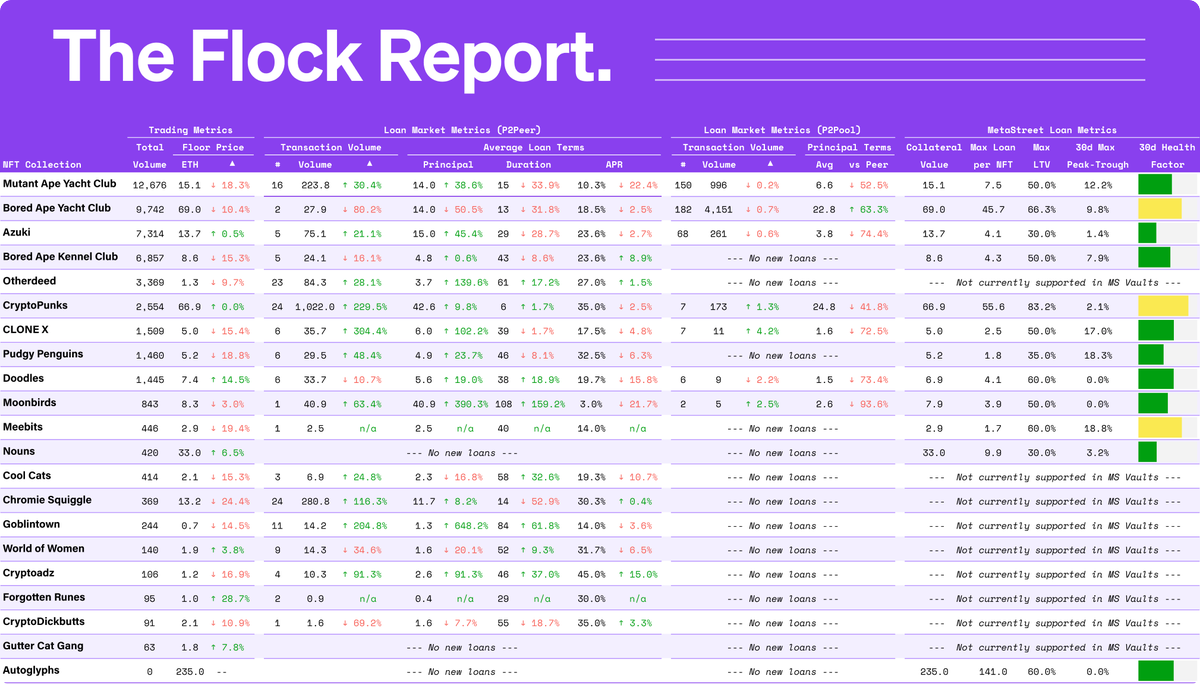Select the CLONE X collection name

coord(27,330)
